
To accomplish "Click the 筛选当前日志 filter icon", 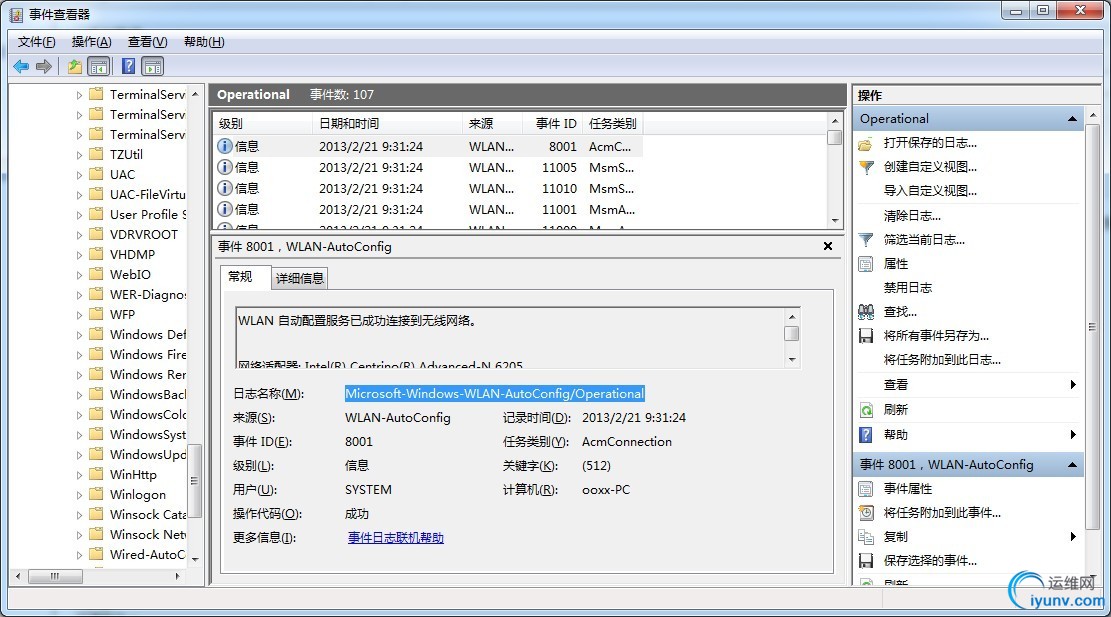I will click(866, 240).
